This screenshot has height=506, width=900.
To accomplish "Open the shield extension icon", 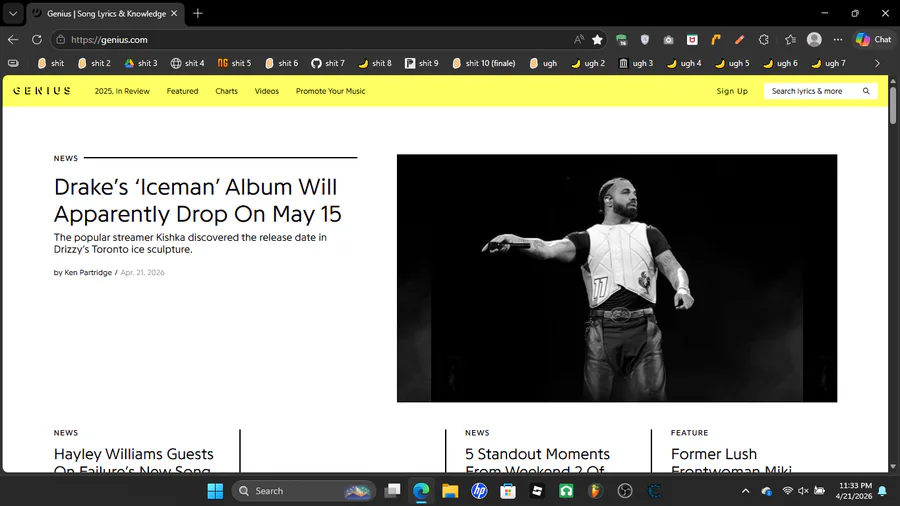I will click(x=645, y=40).
